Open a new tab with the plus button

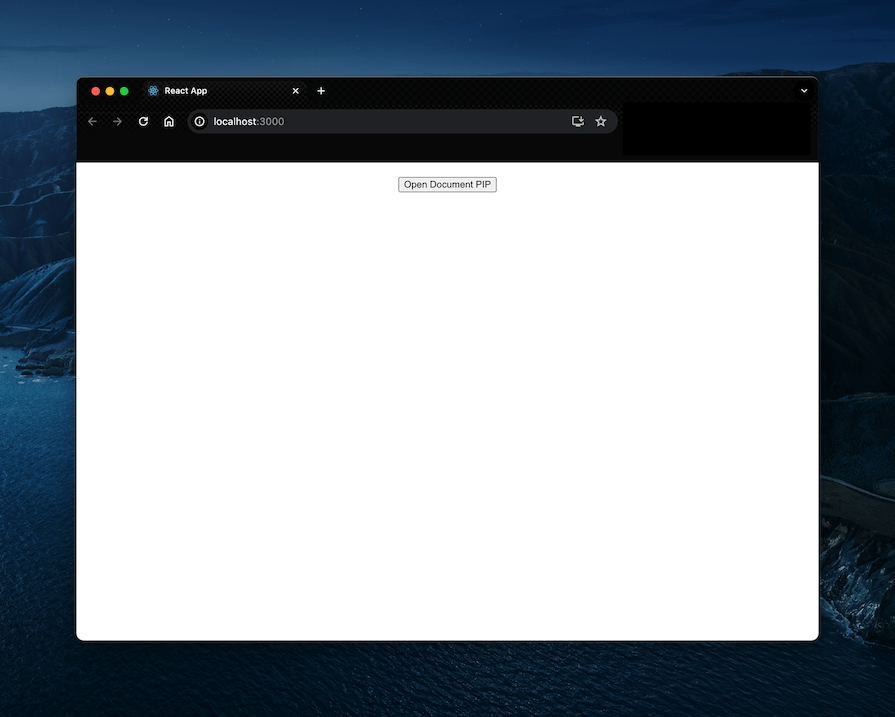(x=321, y=90)
